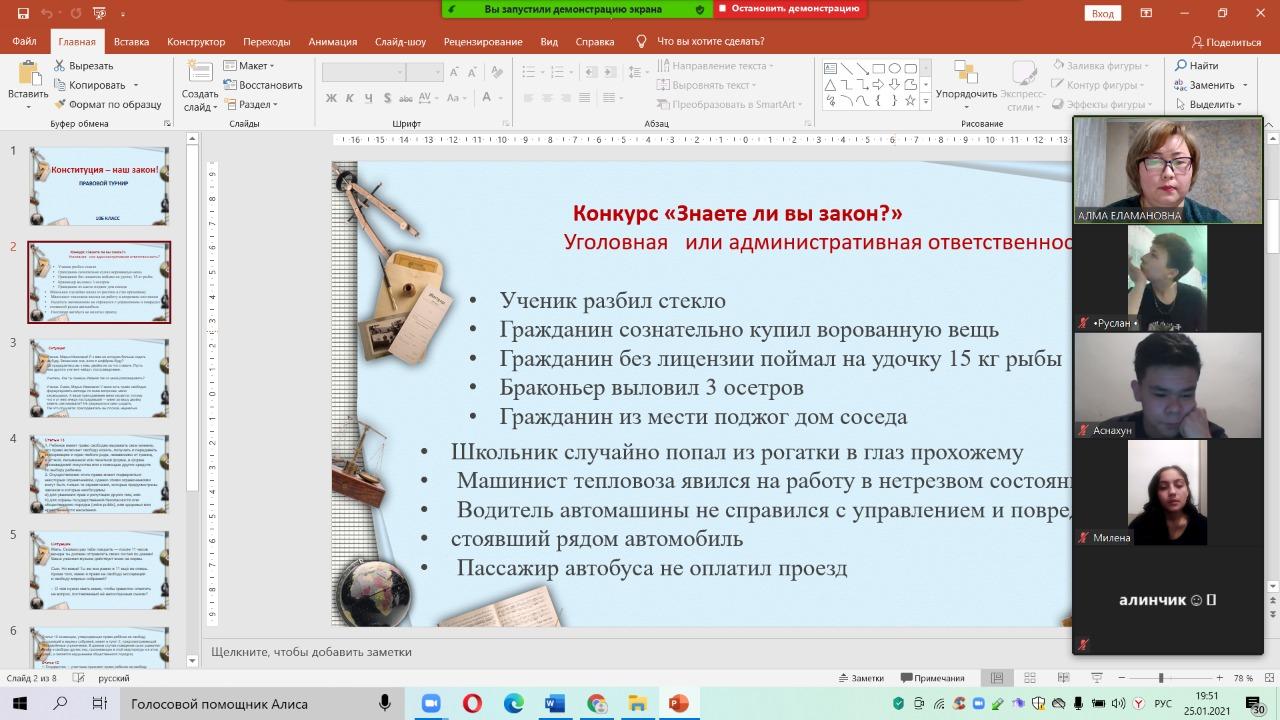
Task: Click the Create Slide (Создать слайд) icon
Action: coord(199,72)
